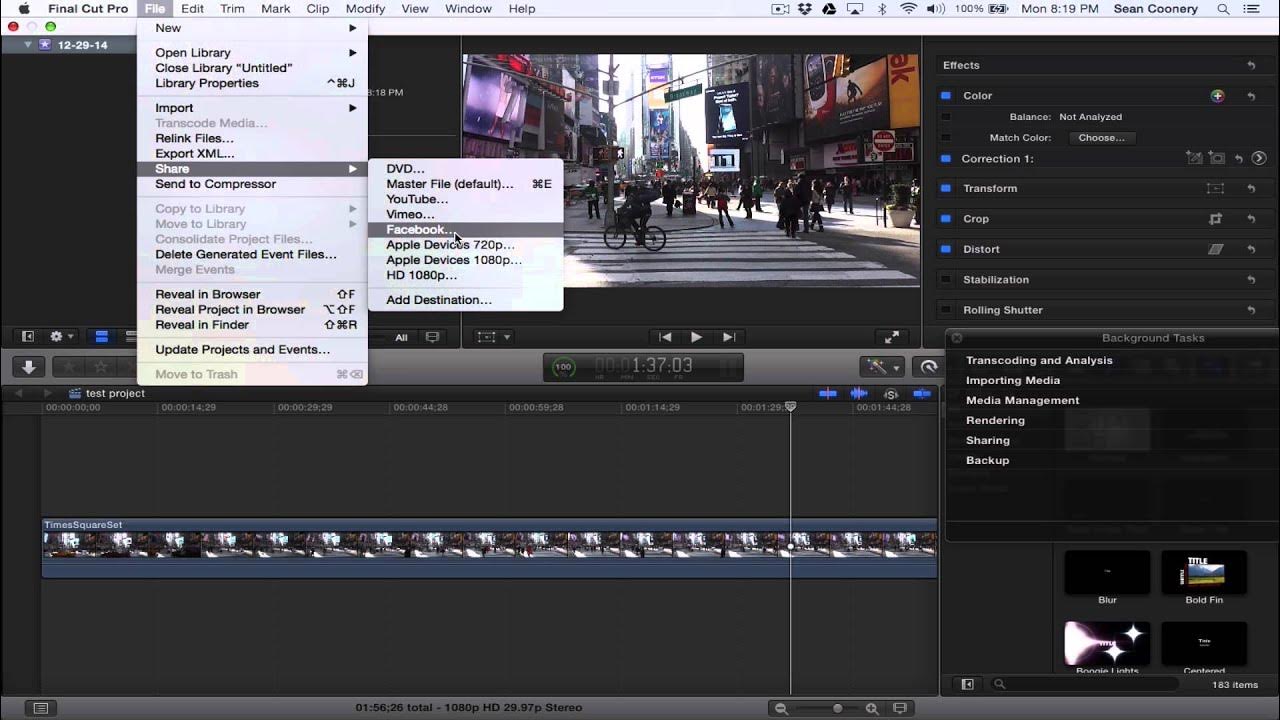Select the Bold Fin title thumbnail
Viewport: 1280px width, 720px height.
(1204, 572)
